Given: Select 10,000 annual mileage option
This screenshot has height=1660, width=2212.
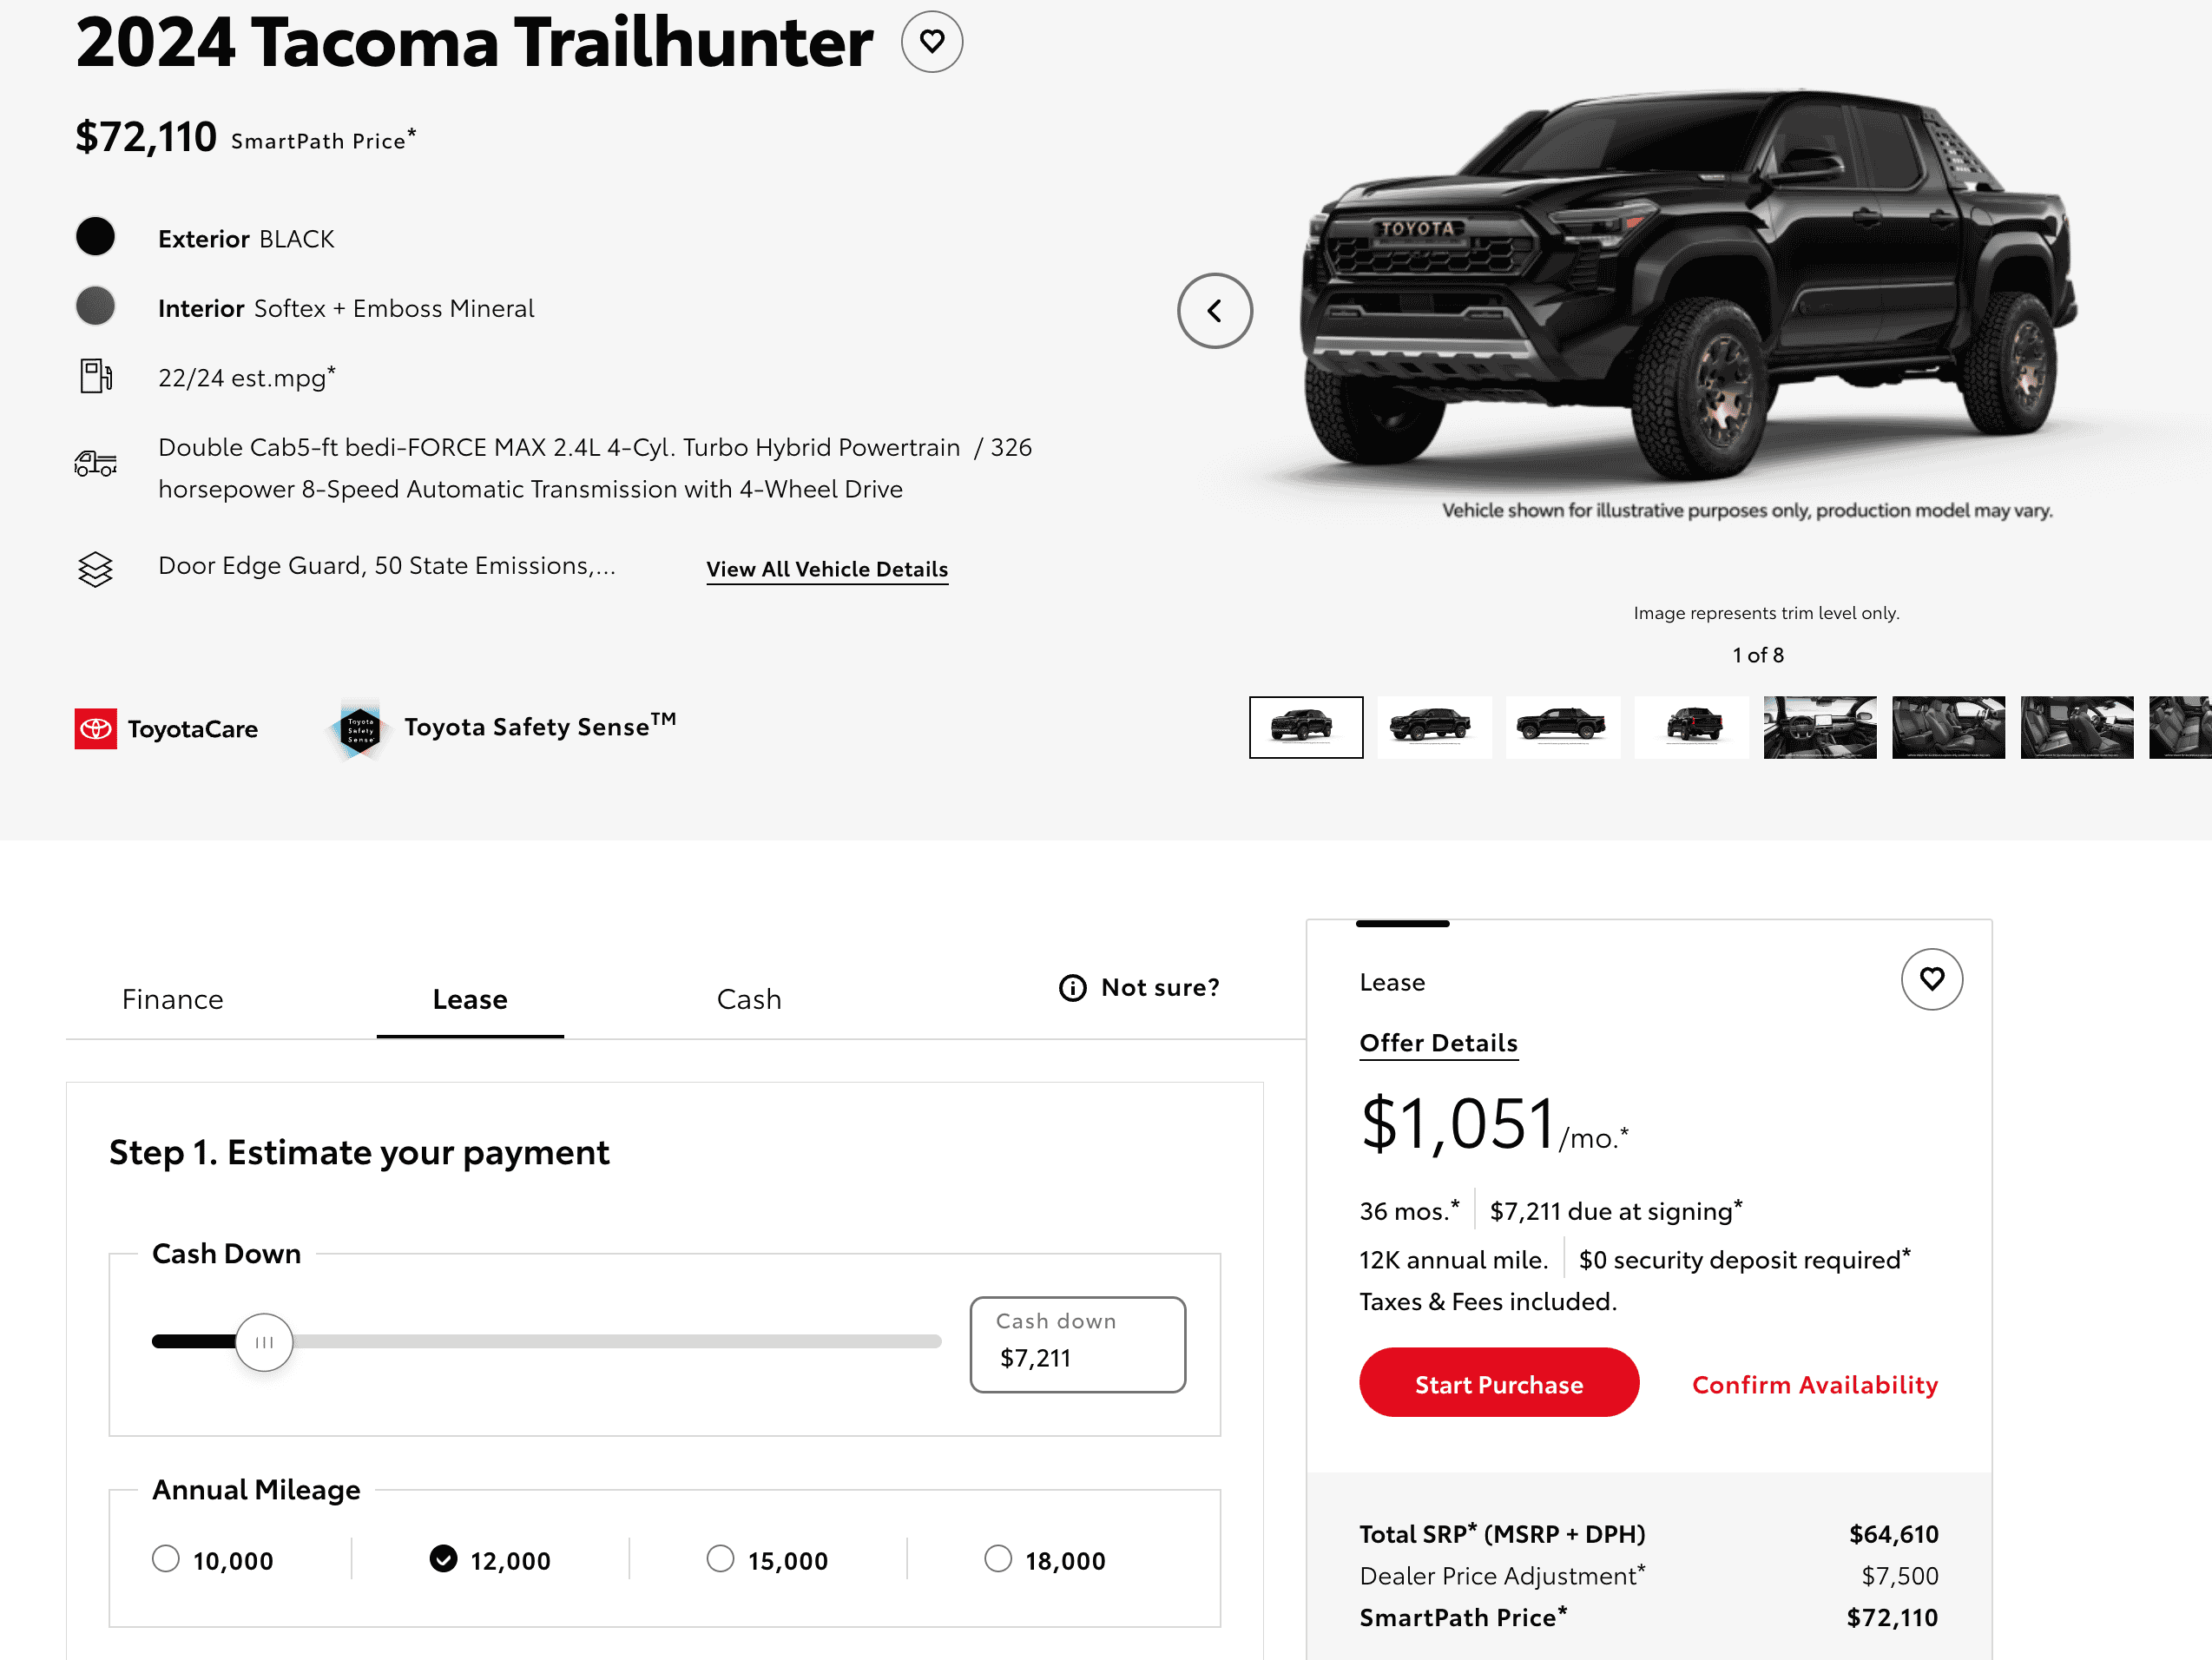Looking at the screenshot, I should (166, 1559).
